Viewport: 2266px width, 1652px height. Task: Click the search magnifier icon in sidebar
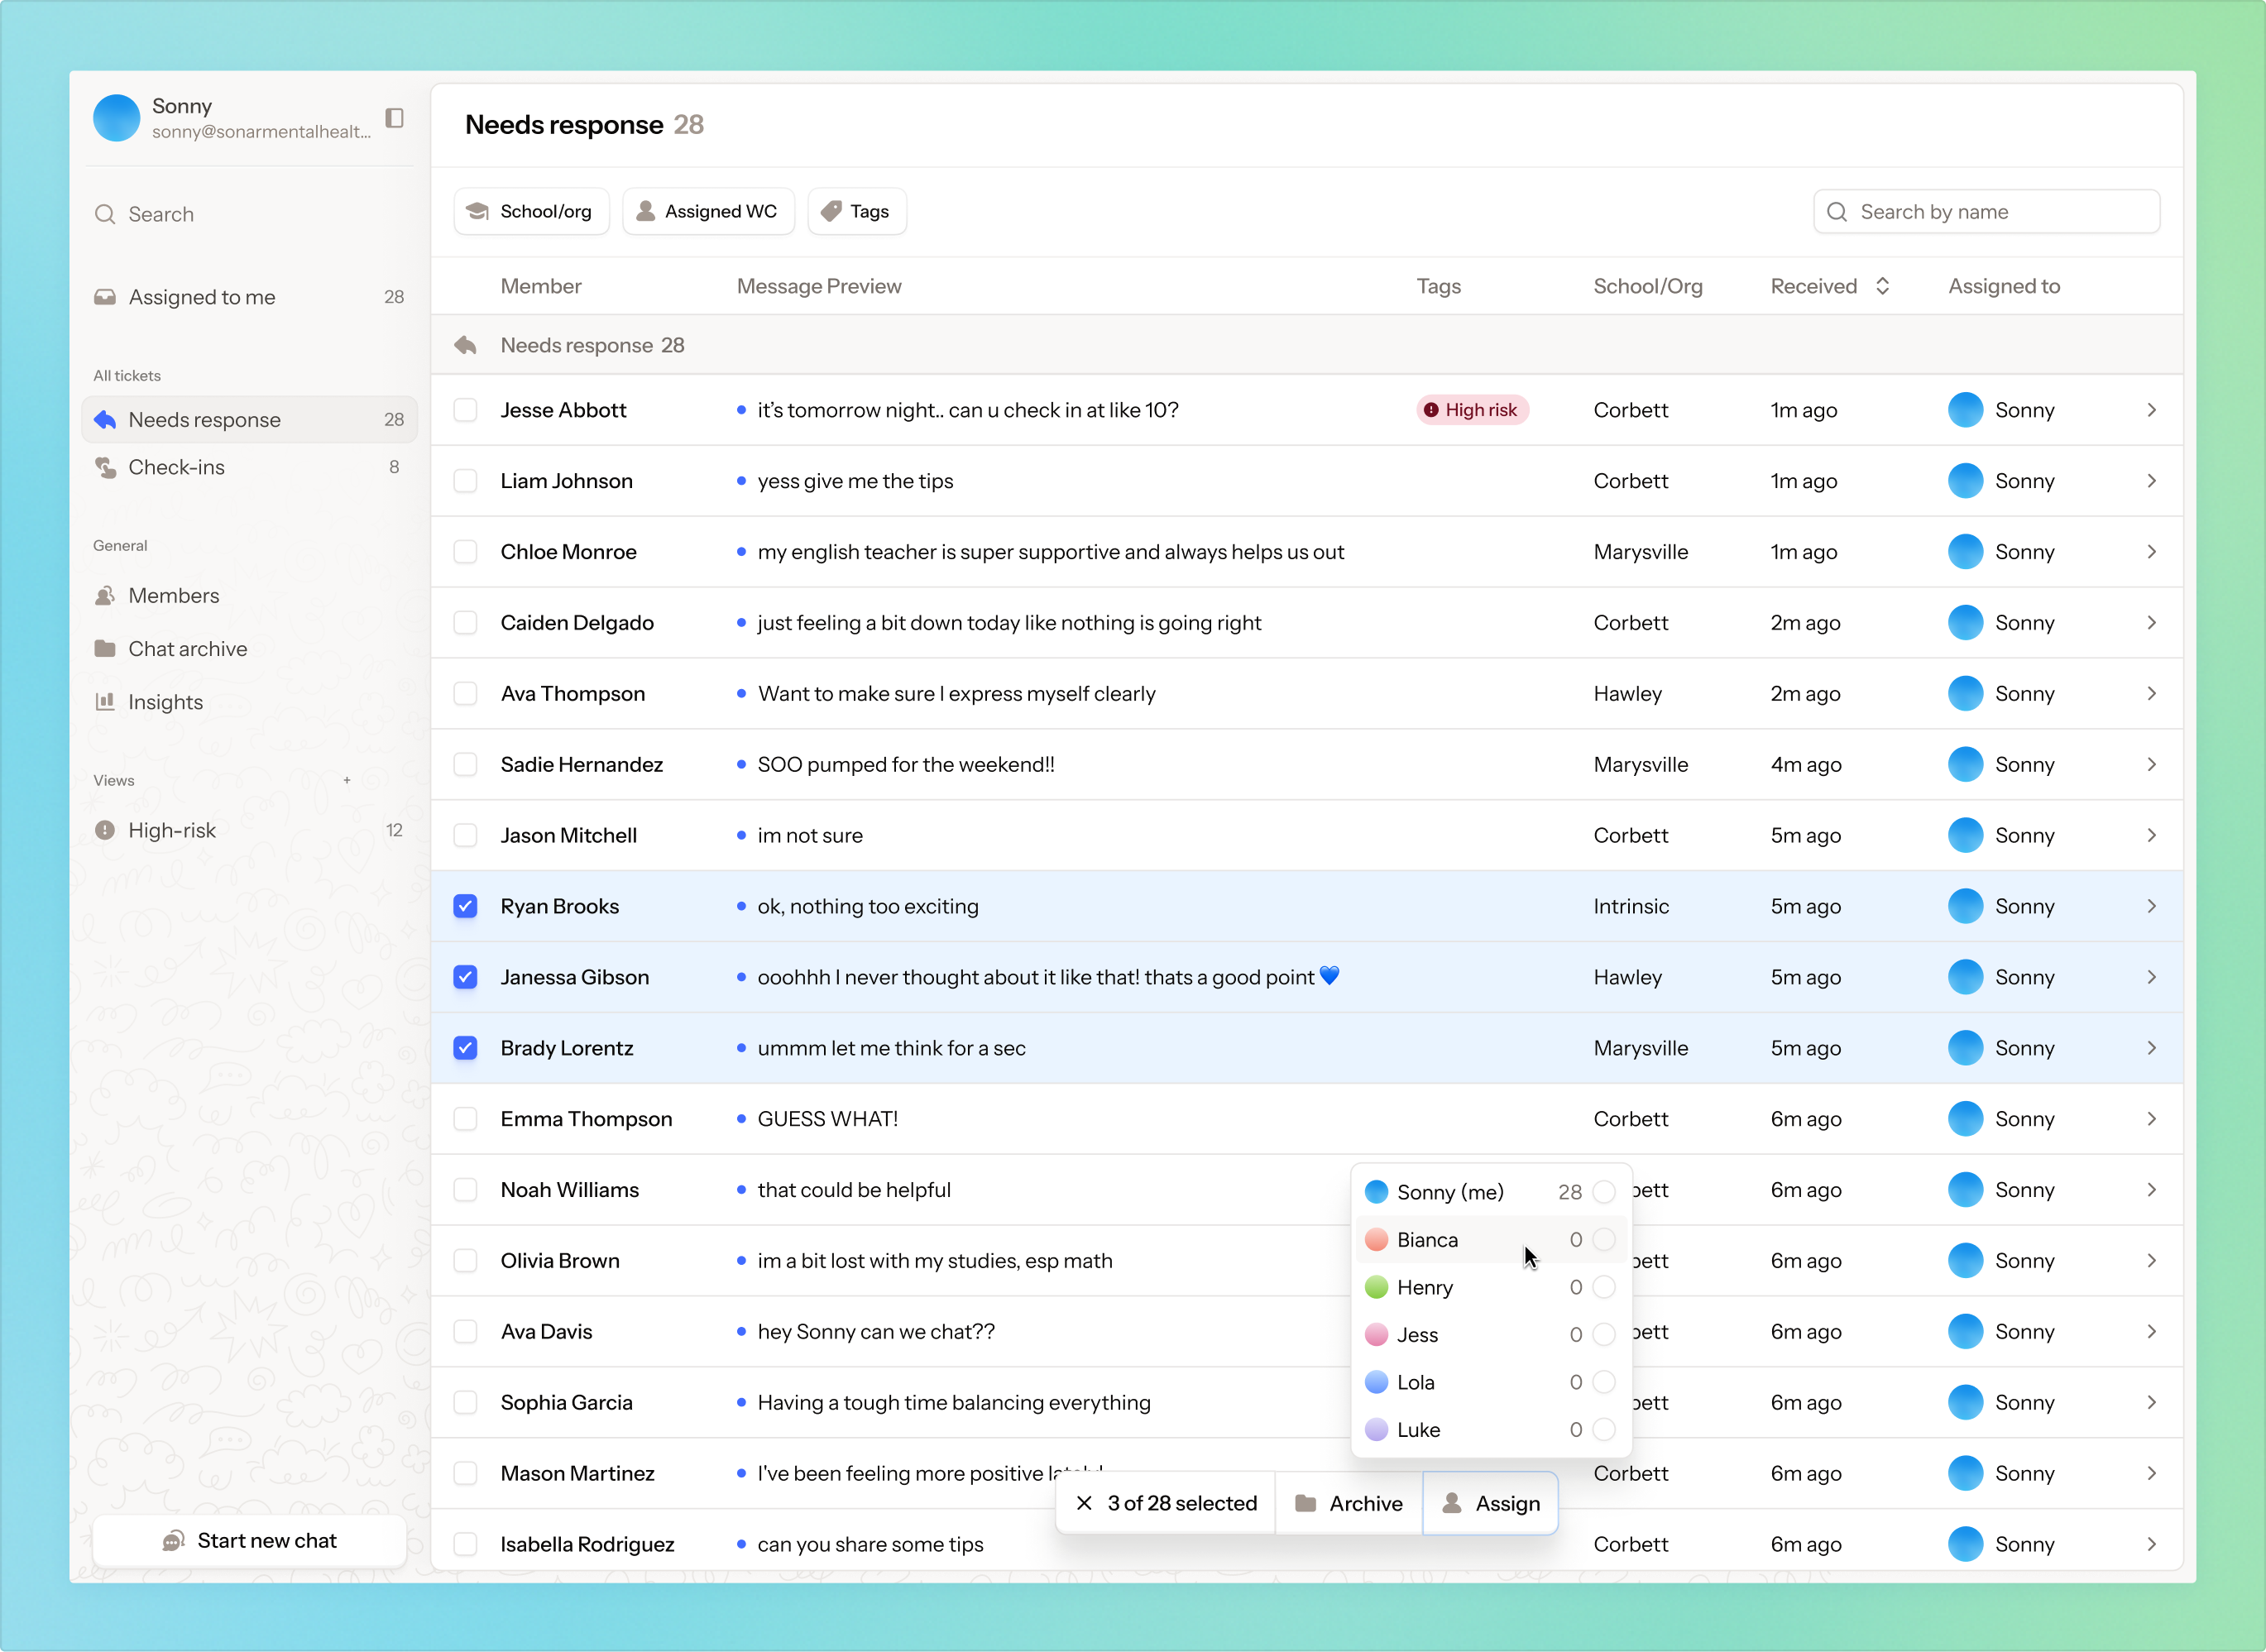point(105,214)
